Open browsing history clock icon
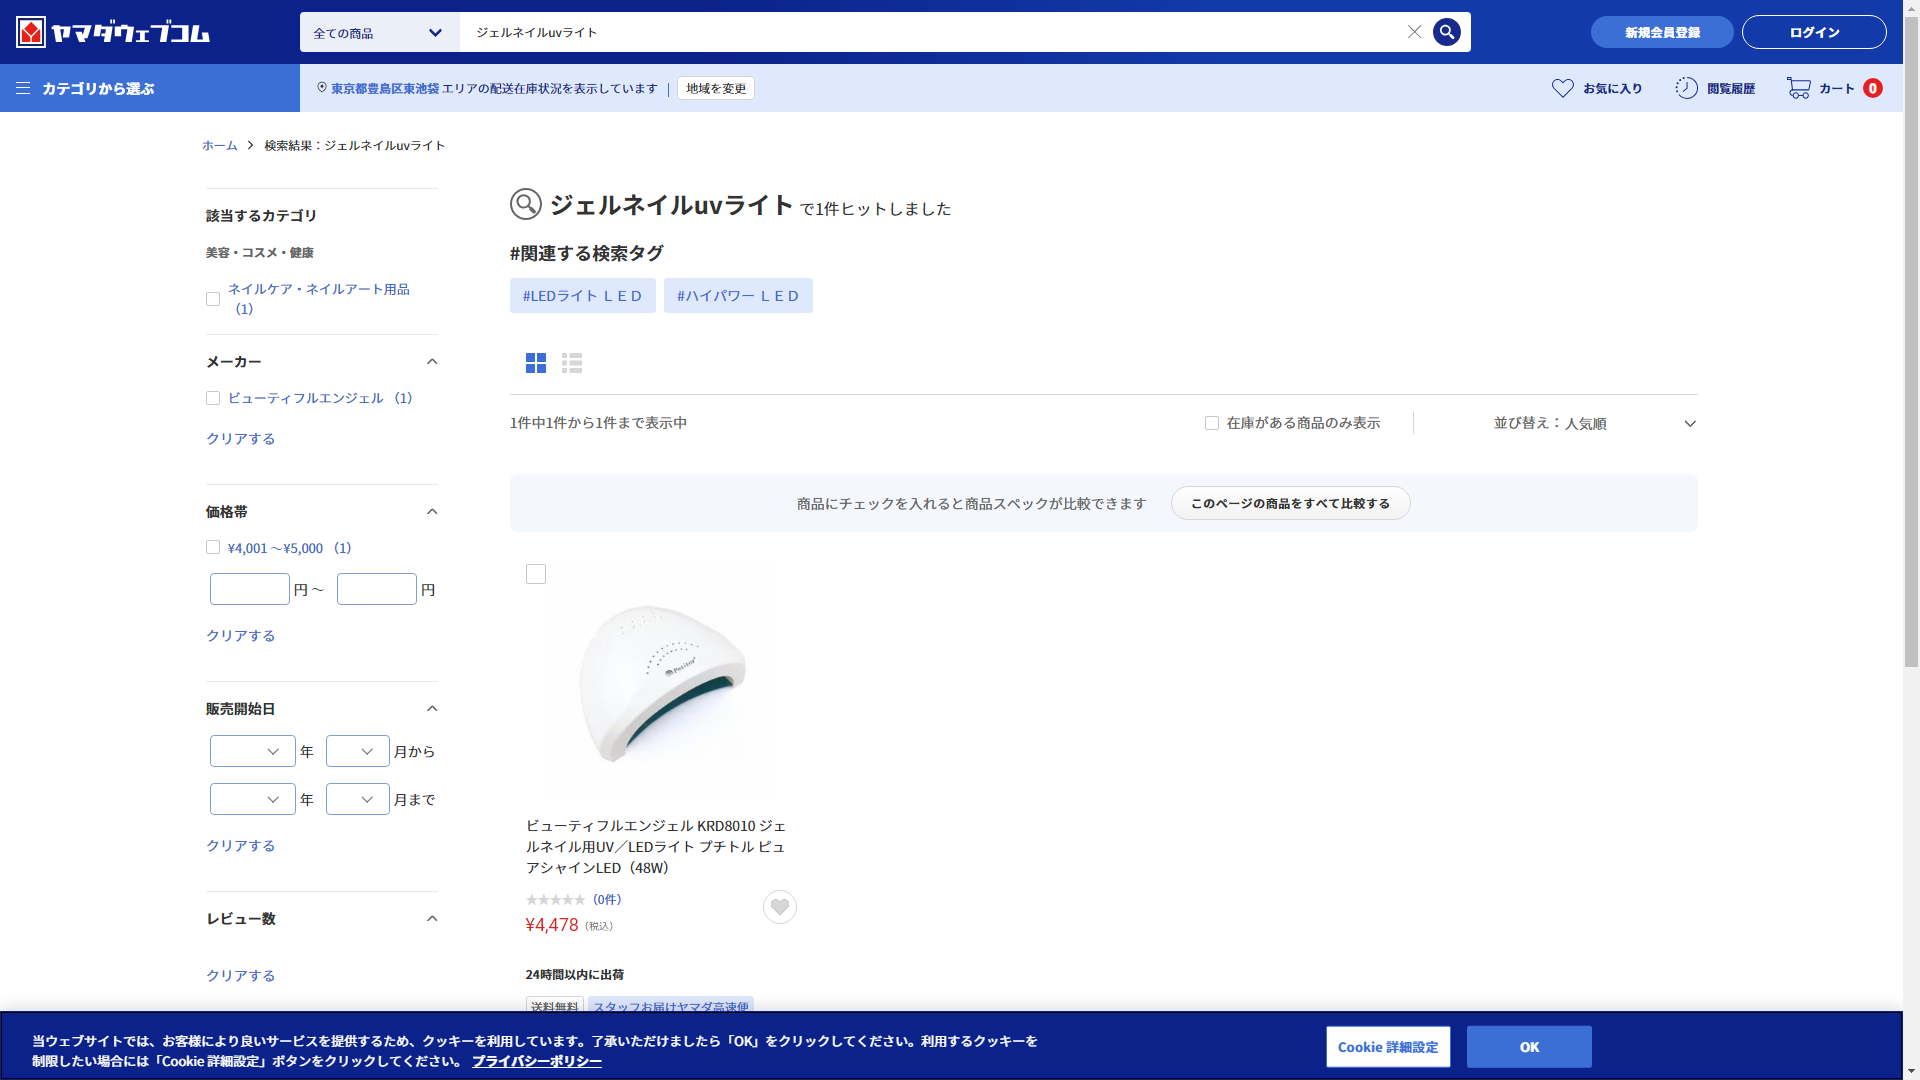Image resolution: width=1920 pixels, height=1080 pixels. coord(1686,88)
